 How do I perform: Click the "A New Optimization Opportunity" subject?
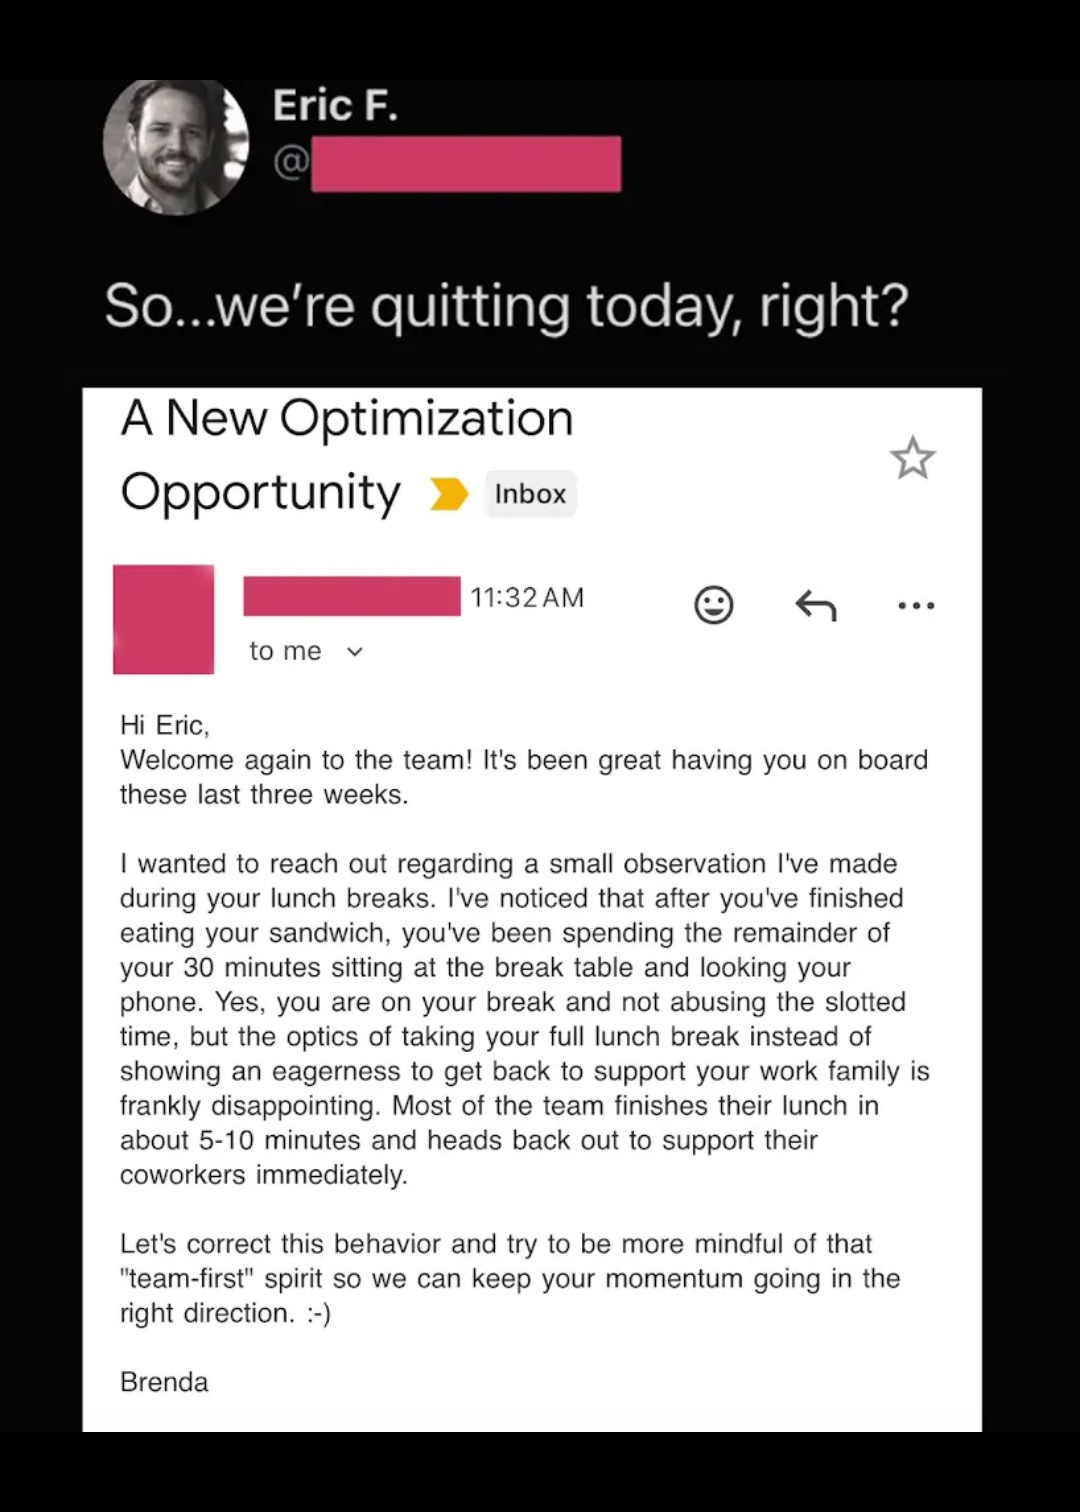pyautogui.click(x=346, y=455)
